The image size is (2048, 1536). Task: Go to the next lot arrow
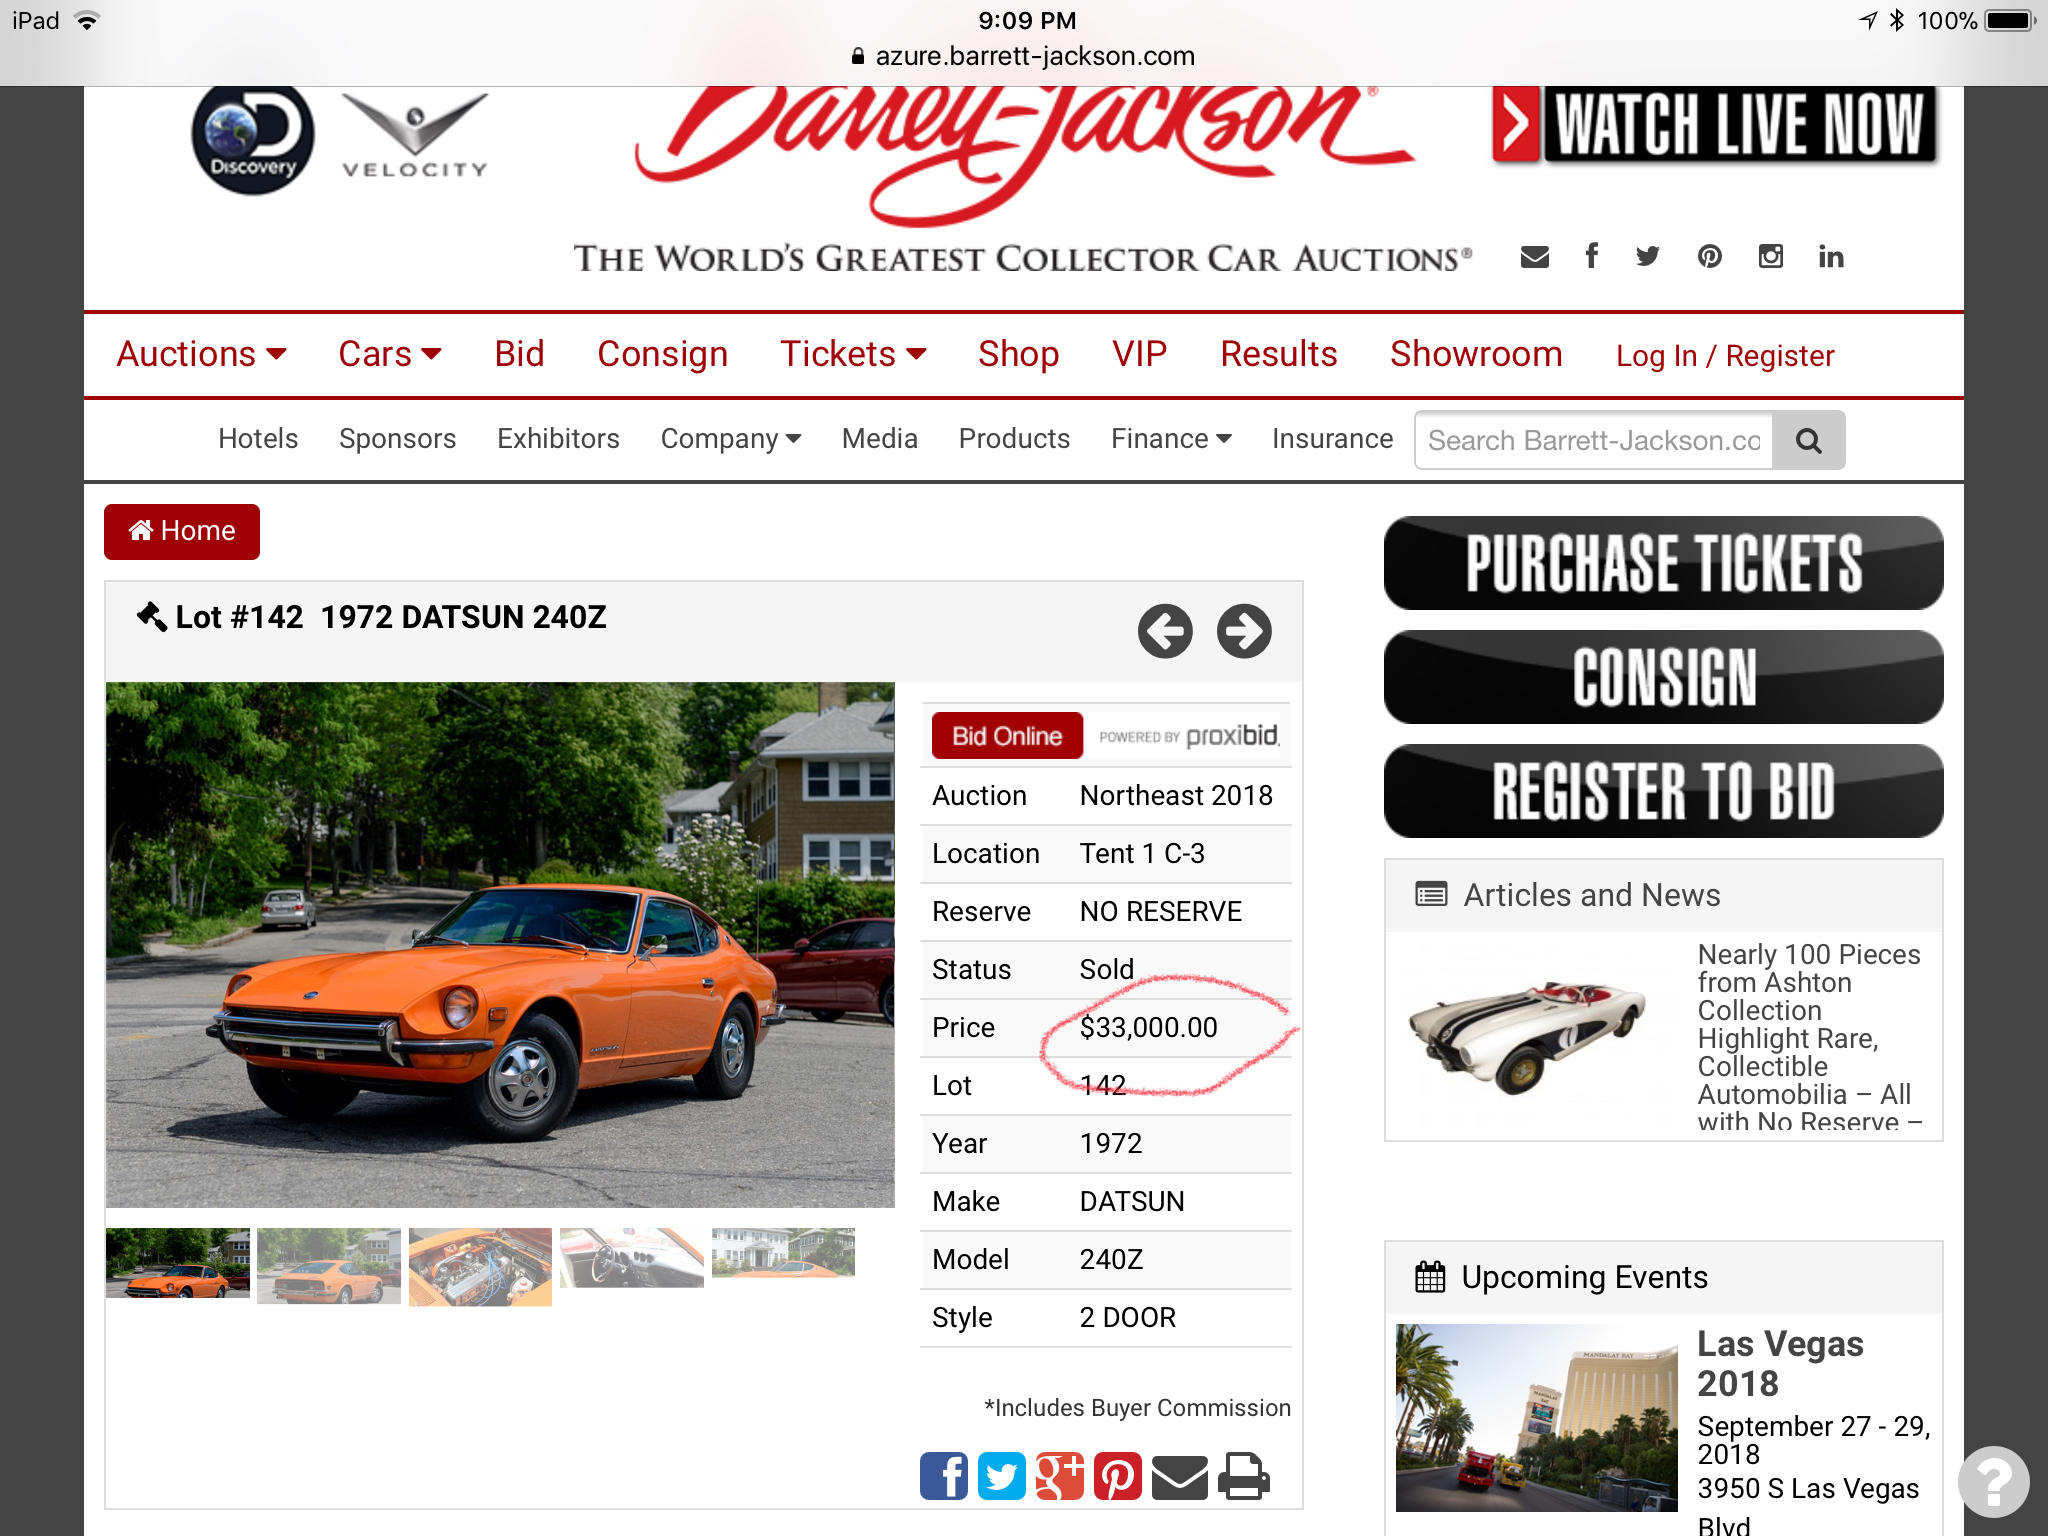[1244, 631]
